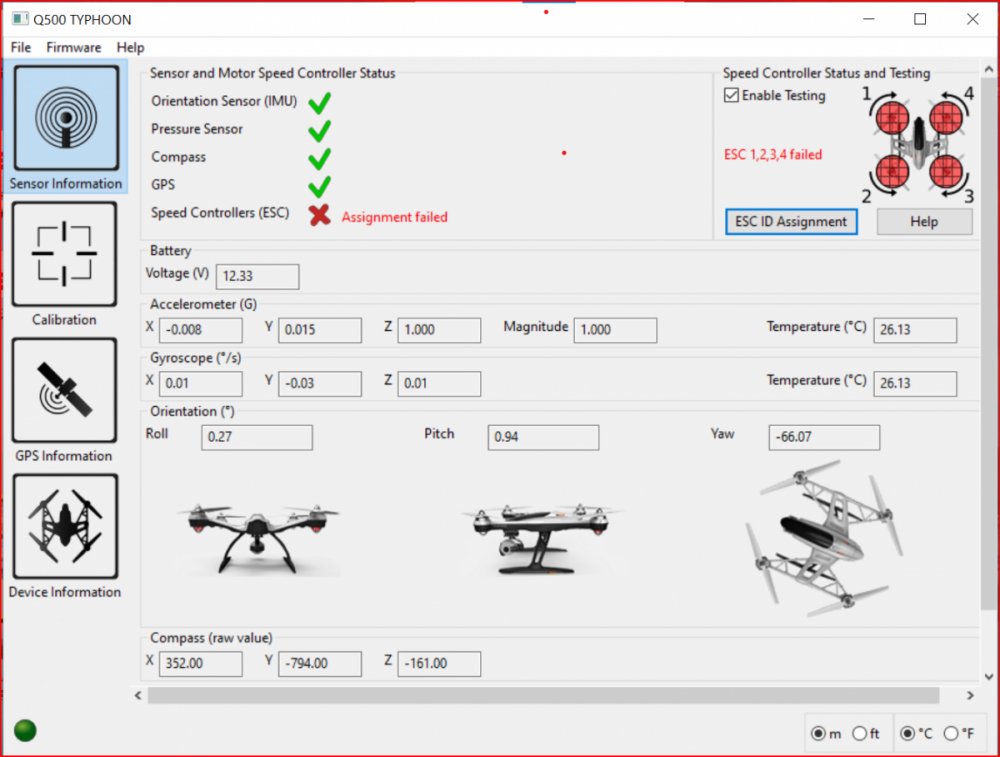Click the Roll orientation value field
This screenshot has width=1000, height=757.
(257, 437)
